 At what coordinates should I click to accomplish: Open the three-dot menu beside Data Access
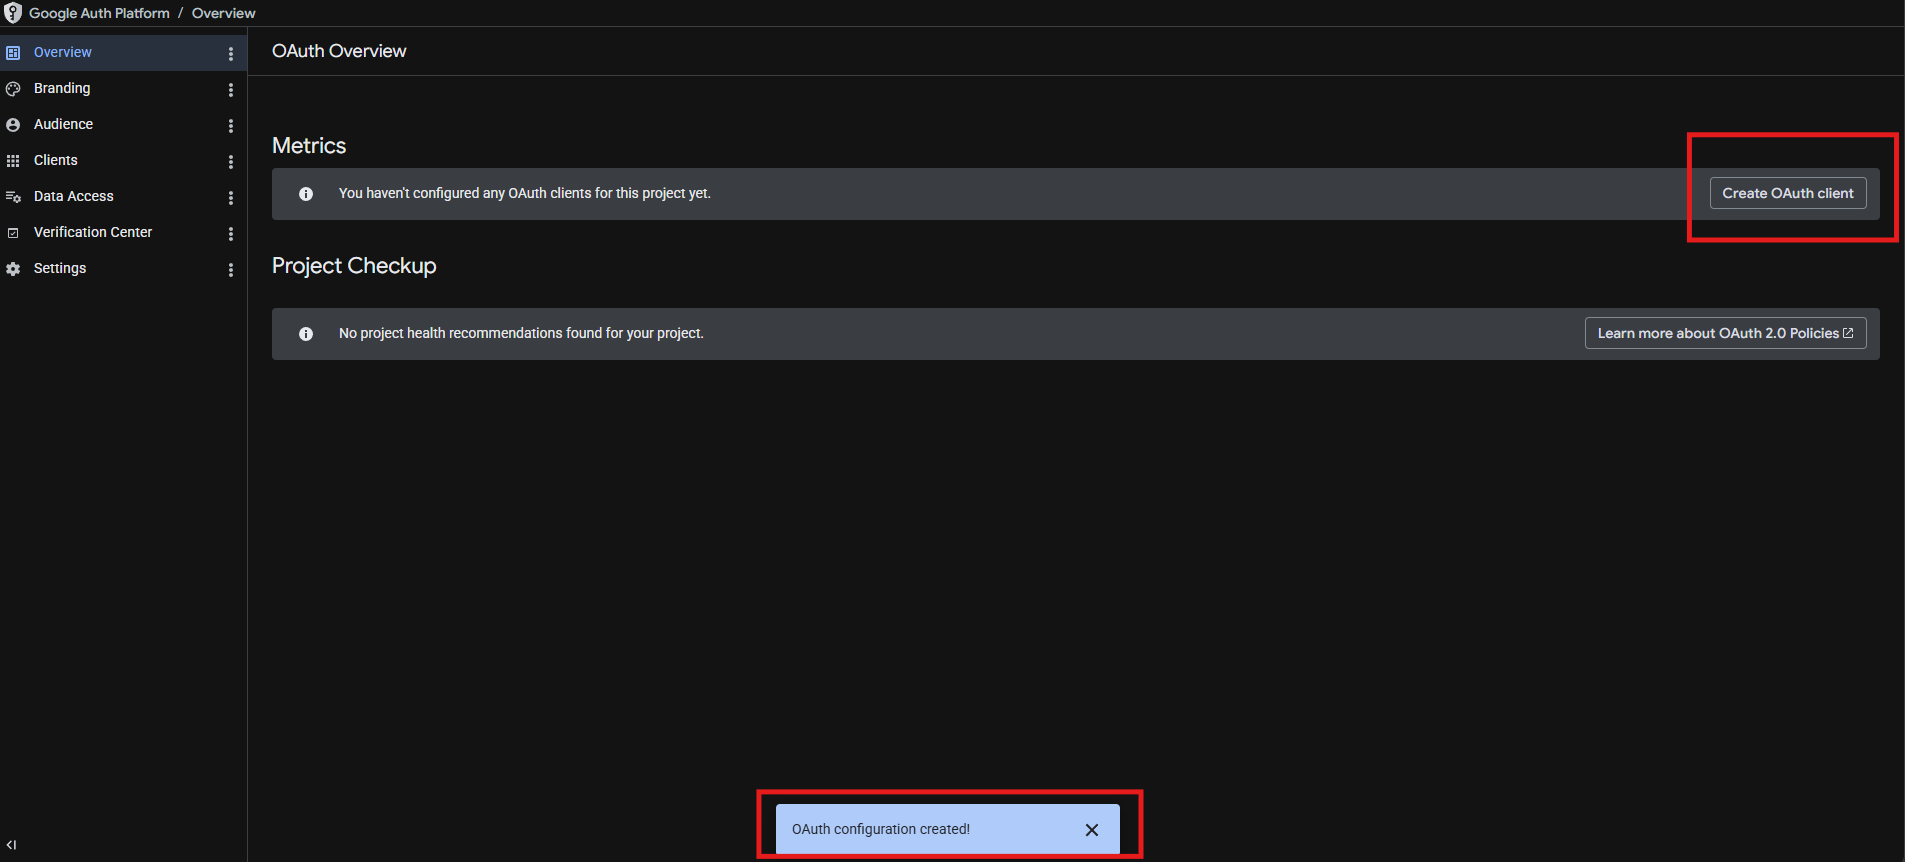(231, 197)
